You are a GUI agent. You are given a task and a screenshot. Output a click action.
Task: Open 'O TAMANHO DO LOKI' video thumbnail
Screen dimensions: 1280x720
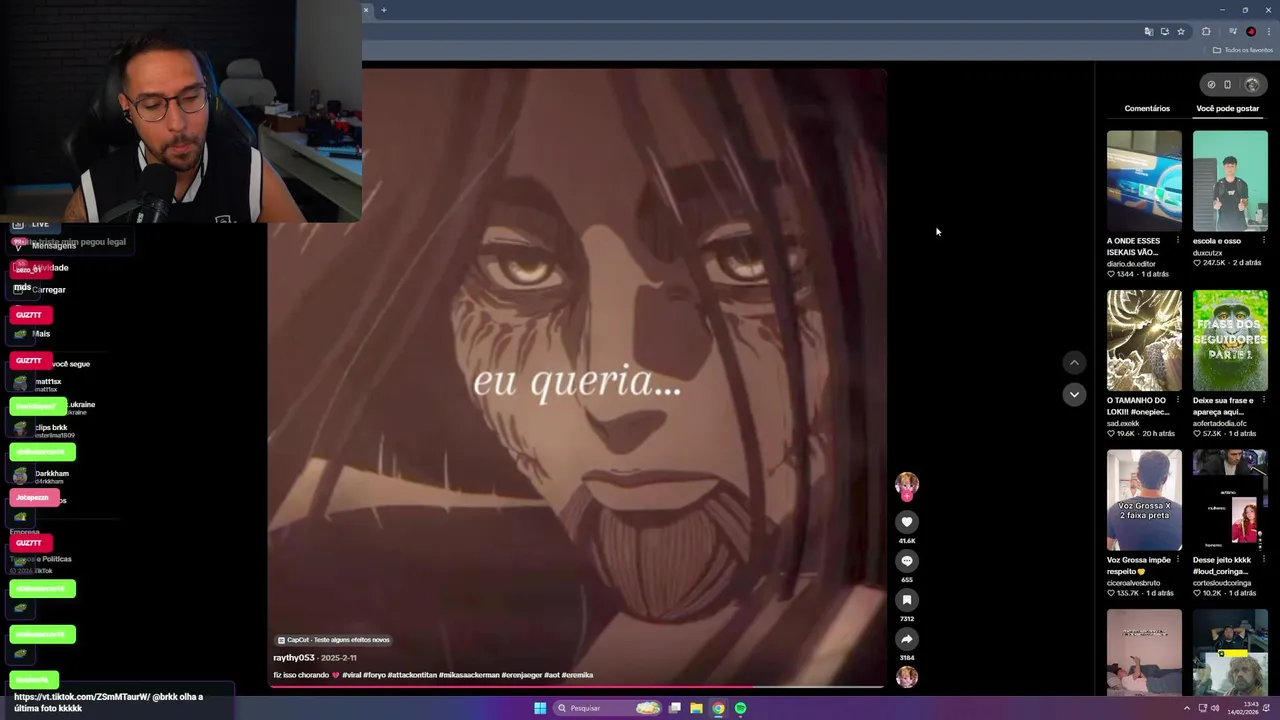[x=1144, y=341]
